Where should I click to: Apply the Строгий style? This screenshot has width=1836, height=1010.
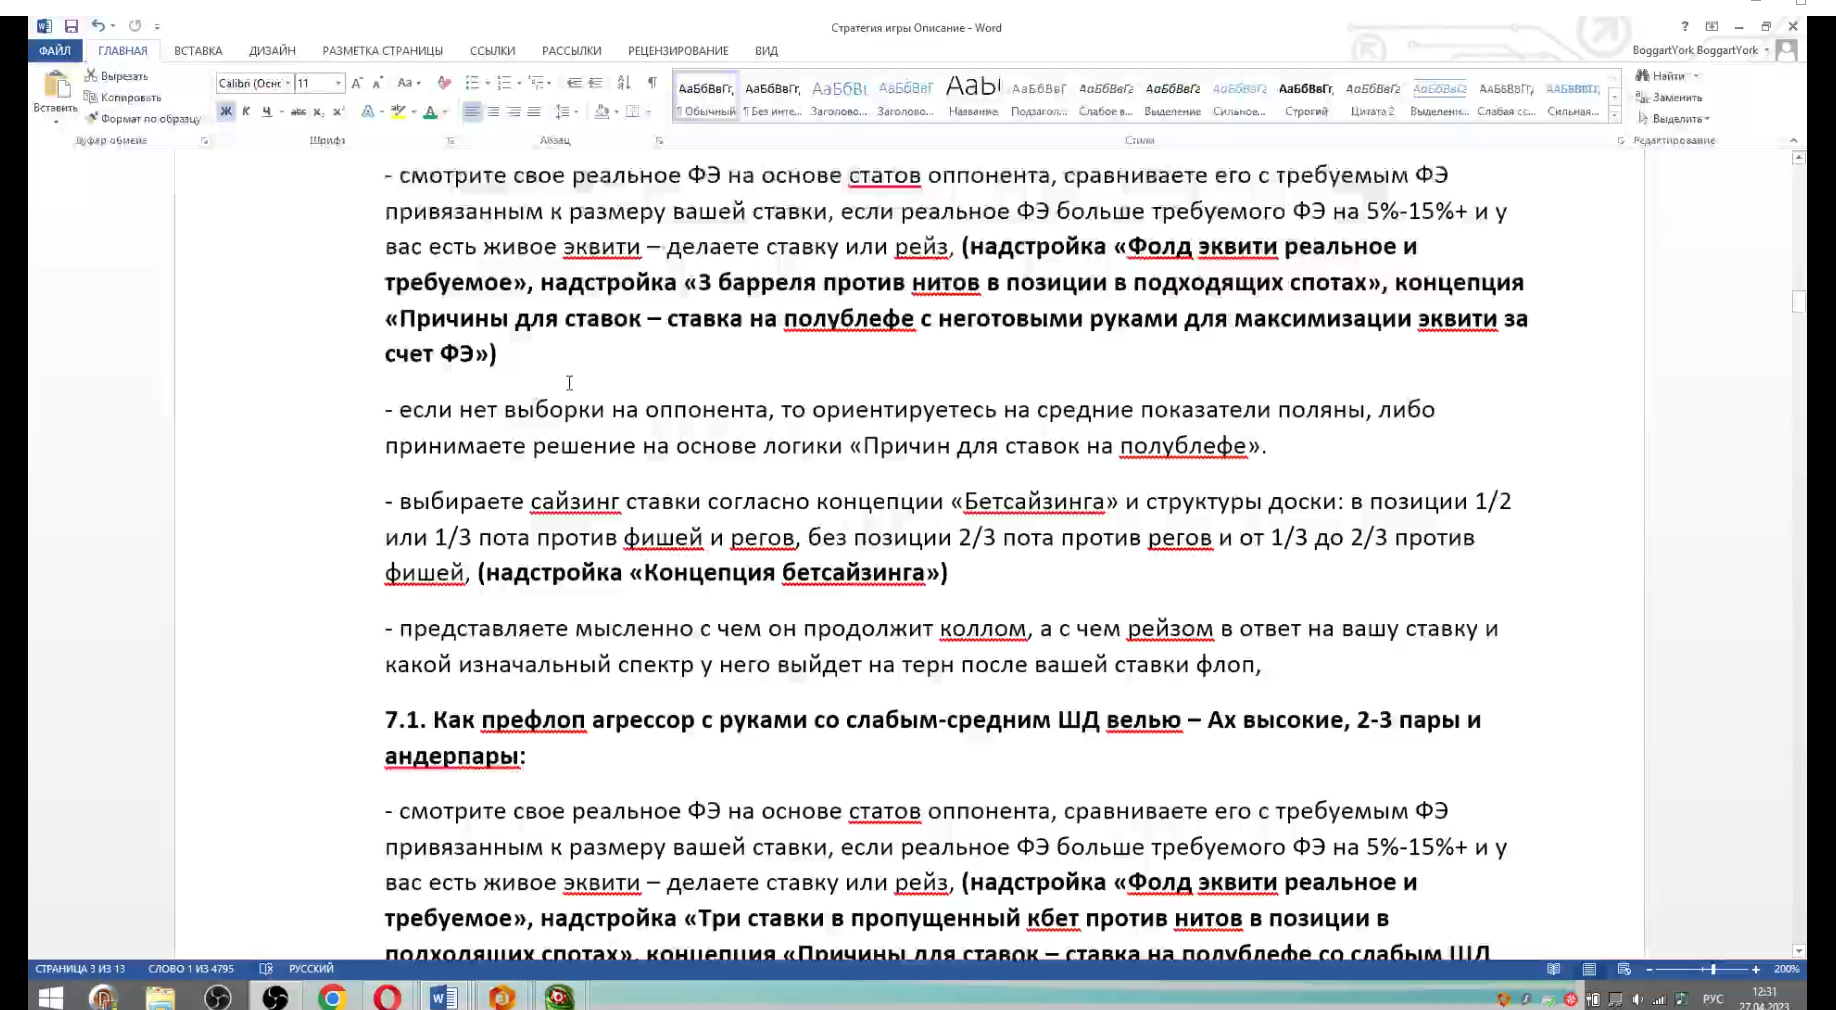pyautogui.click(x=1306, y=97)
